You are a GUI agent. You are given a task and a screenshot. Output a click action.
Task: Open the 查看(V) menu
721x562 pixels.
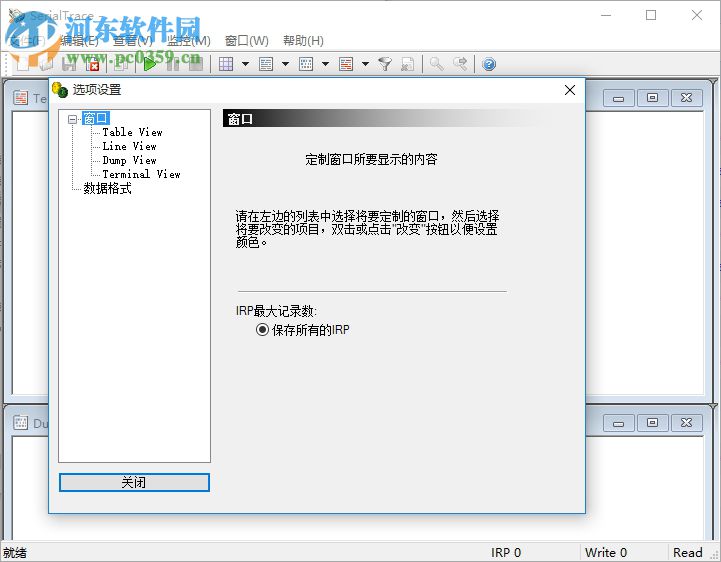pyautogui.click(x=133, y=41)
